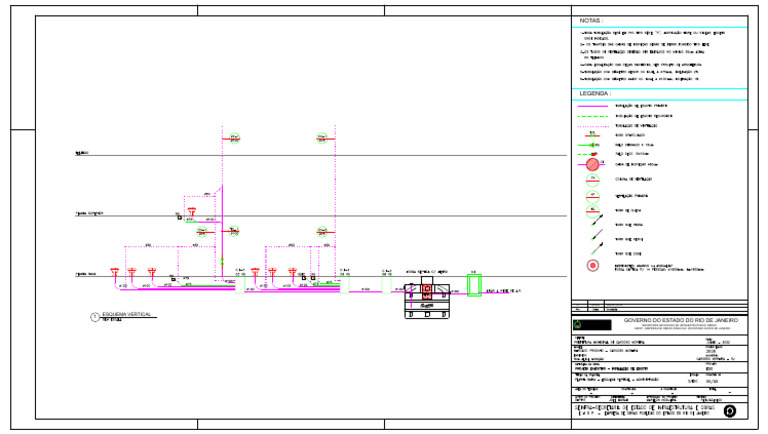Screen dimensions: 768x434
Task: Click the septic tank section drawing
Action: pyautogui.click(x=427, y=297)
